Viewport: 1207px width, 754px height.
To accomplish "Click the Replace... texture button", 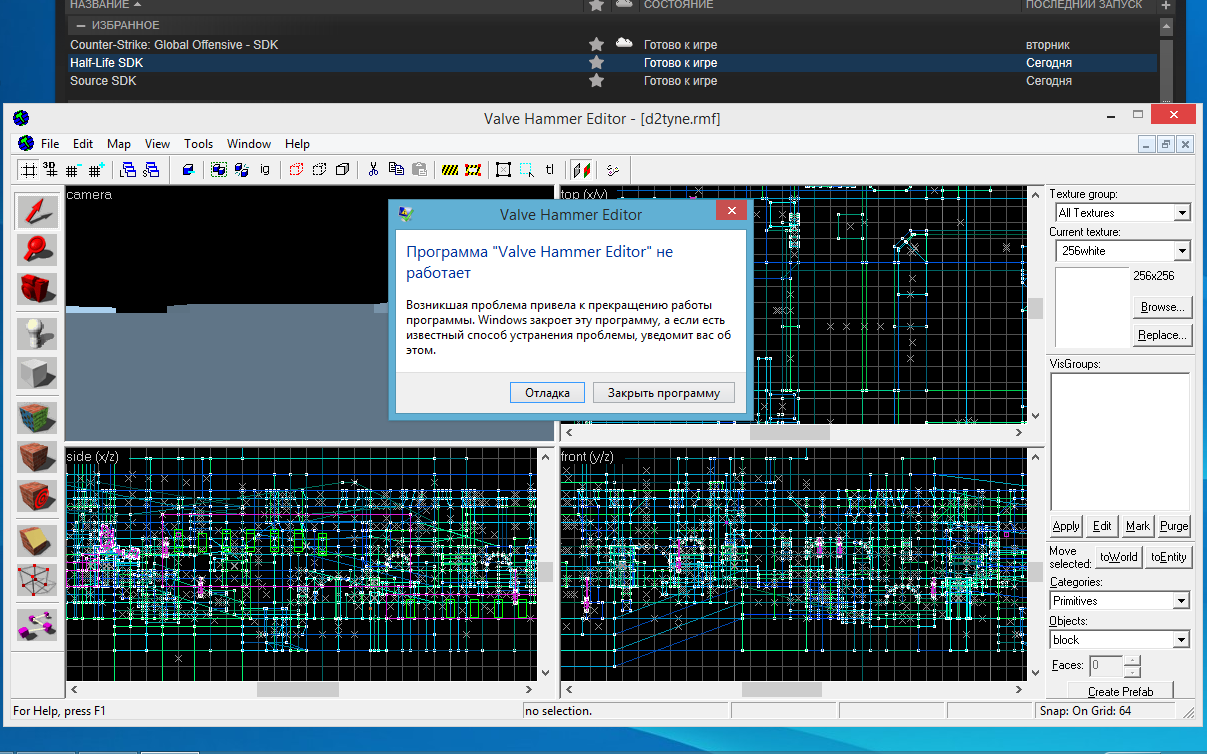I will pos(1162,335).
